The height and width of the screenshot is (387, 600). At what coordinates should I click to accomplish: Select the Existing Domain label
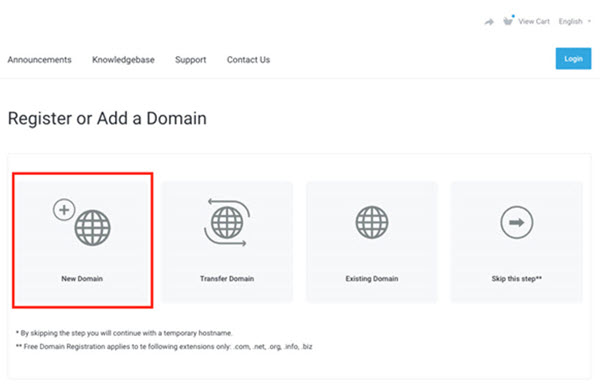(372, 279)
